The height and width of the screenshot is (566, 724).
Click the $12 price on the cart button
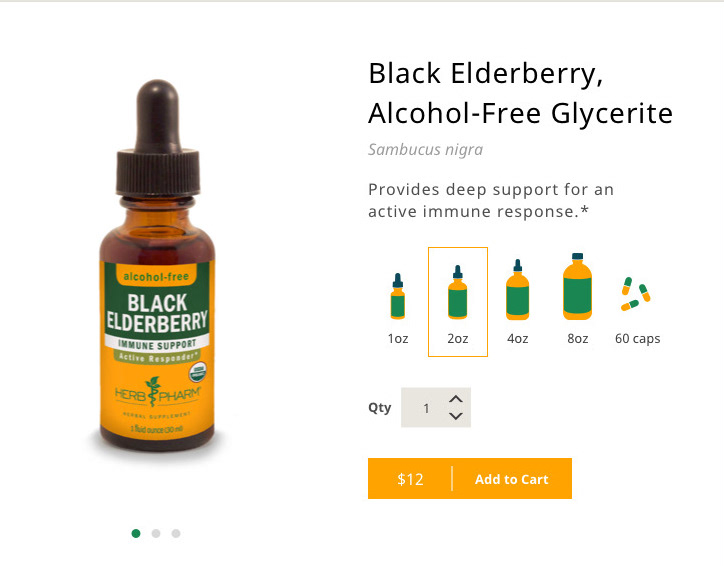410,479
